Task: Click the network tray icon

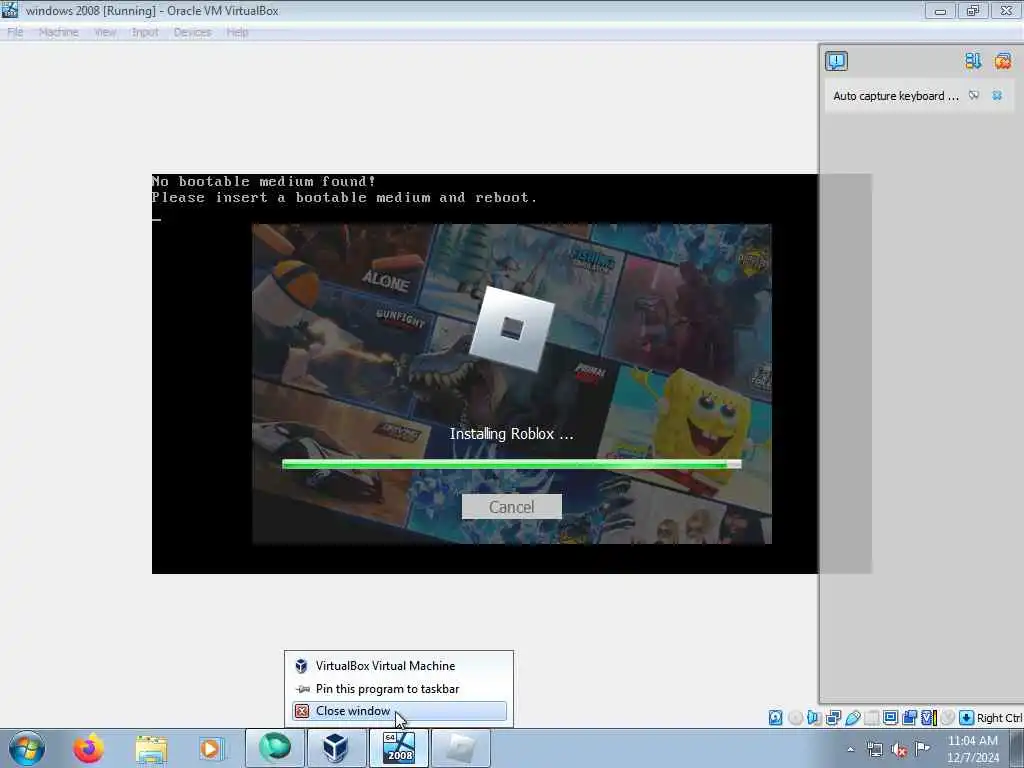Action: click(x=874, y=749)
